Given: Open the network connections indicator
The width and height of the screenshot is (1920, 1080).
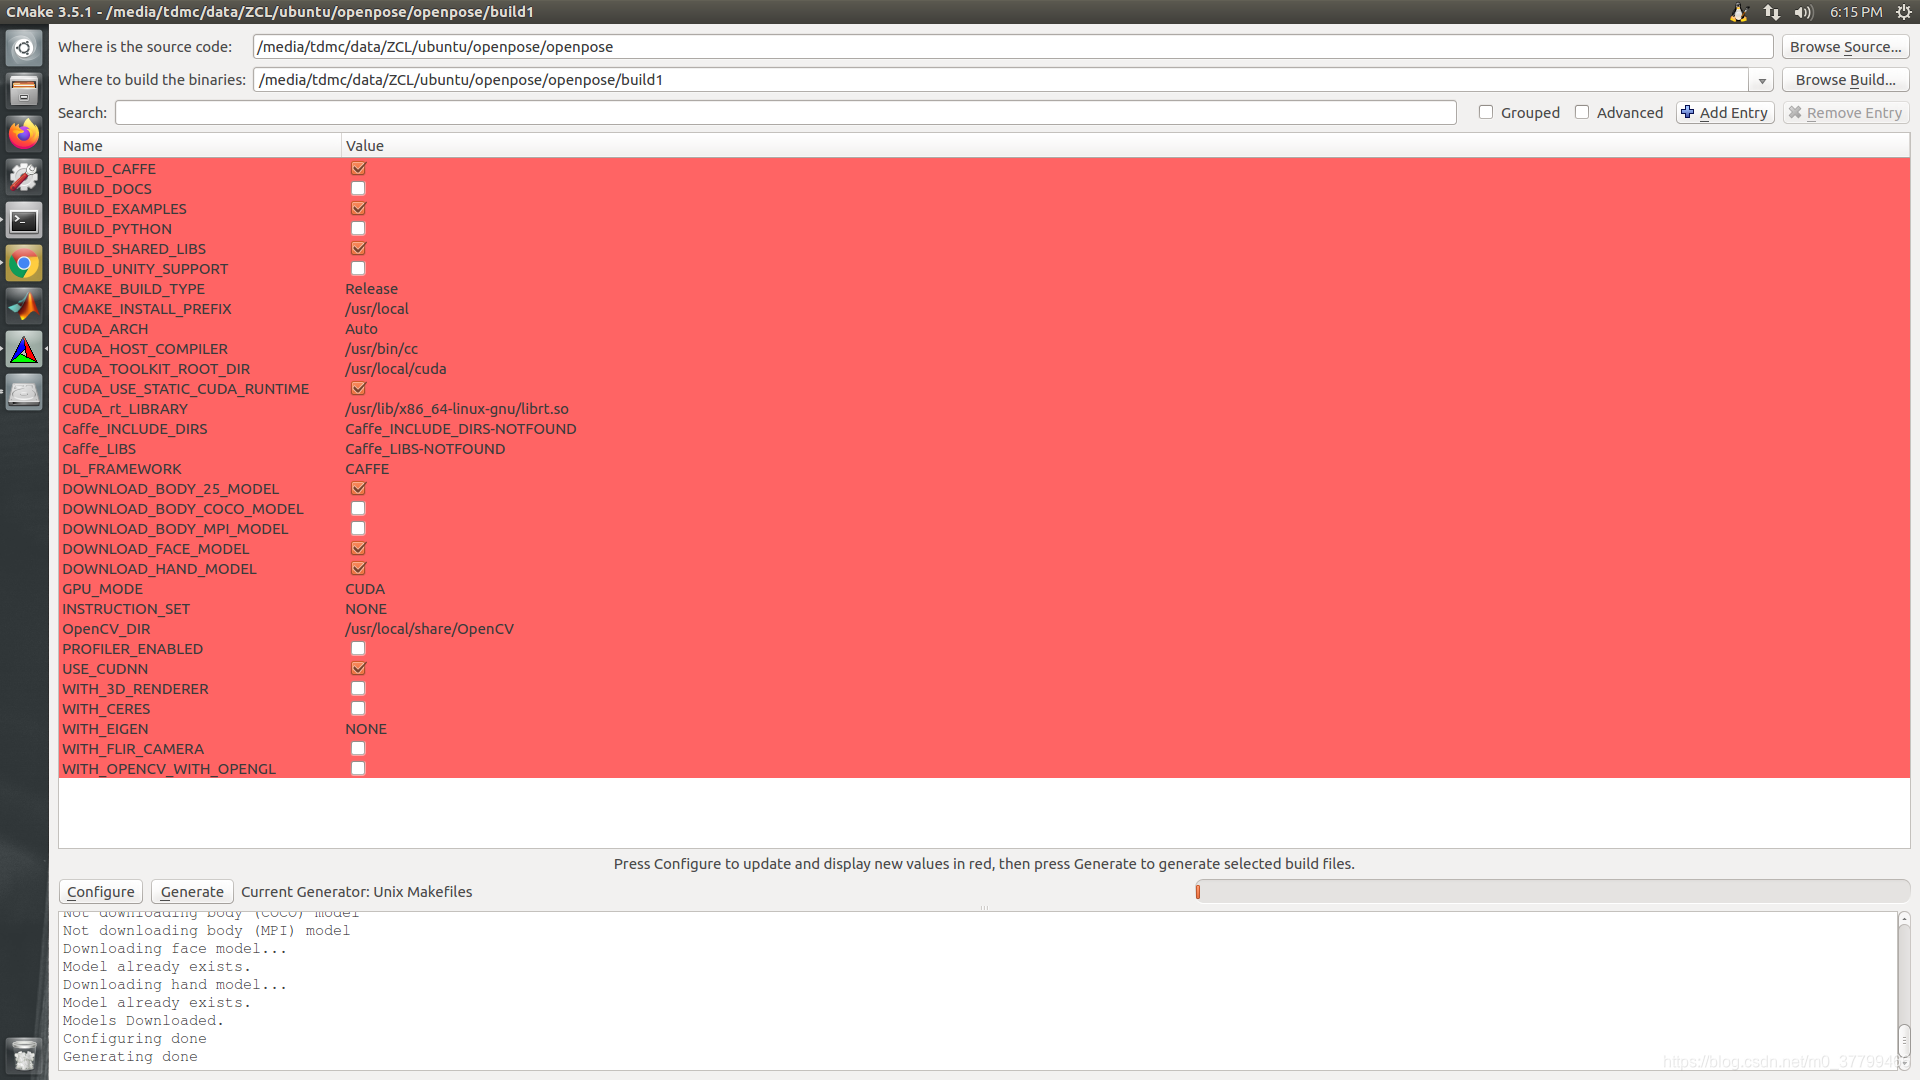Looking at the screenshot, I should click(1772, 12).
